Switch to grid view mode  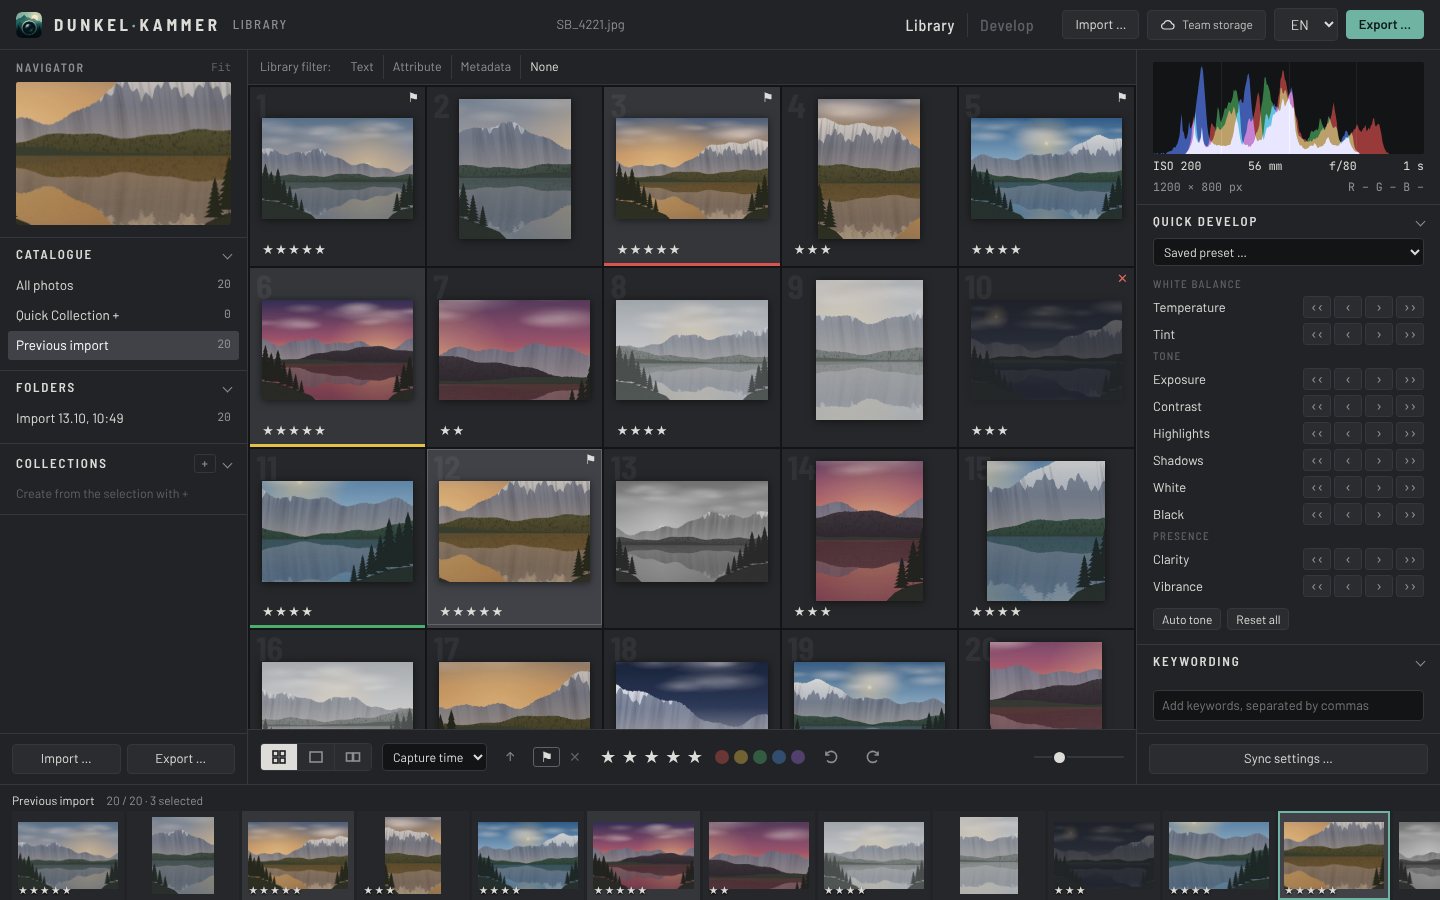[279, 757]
